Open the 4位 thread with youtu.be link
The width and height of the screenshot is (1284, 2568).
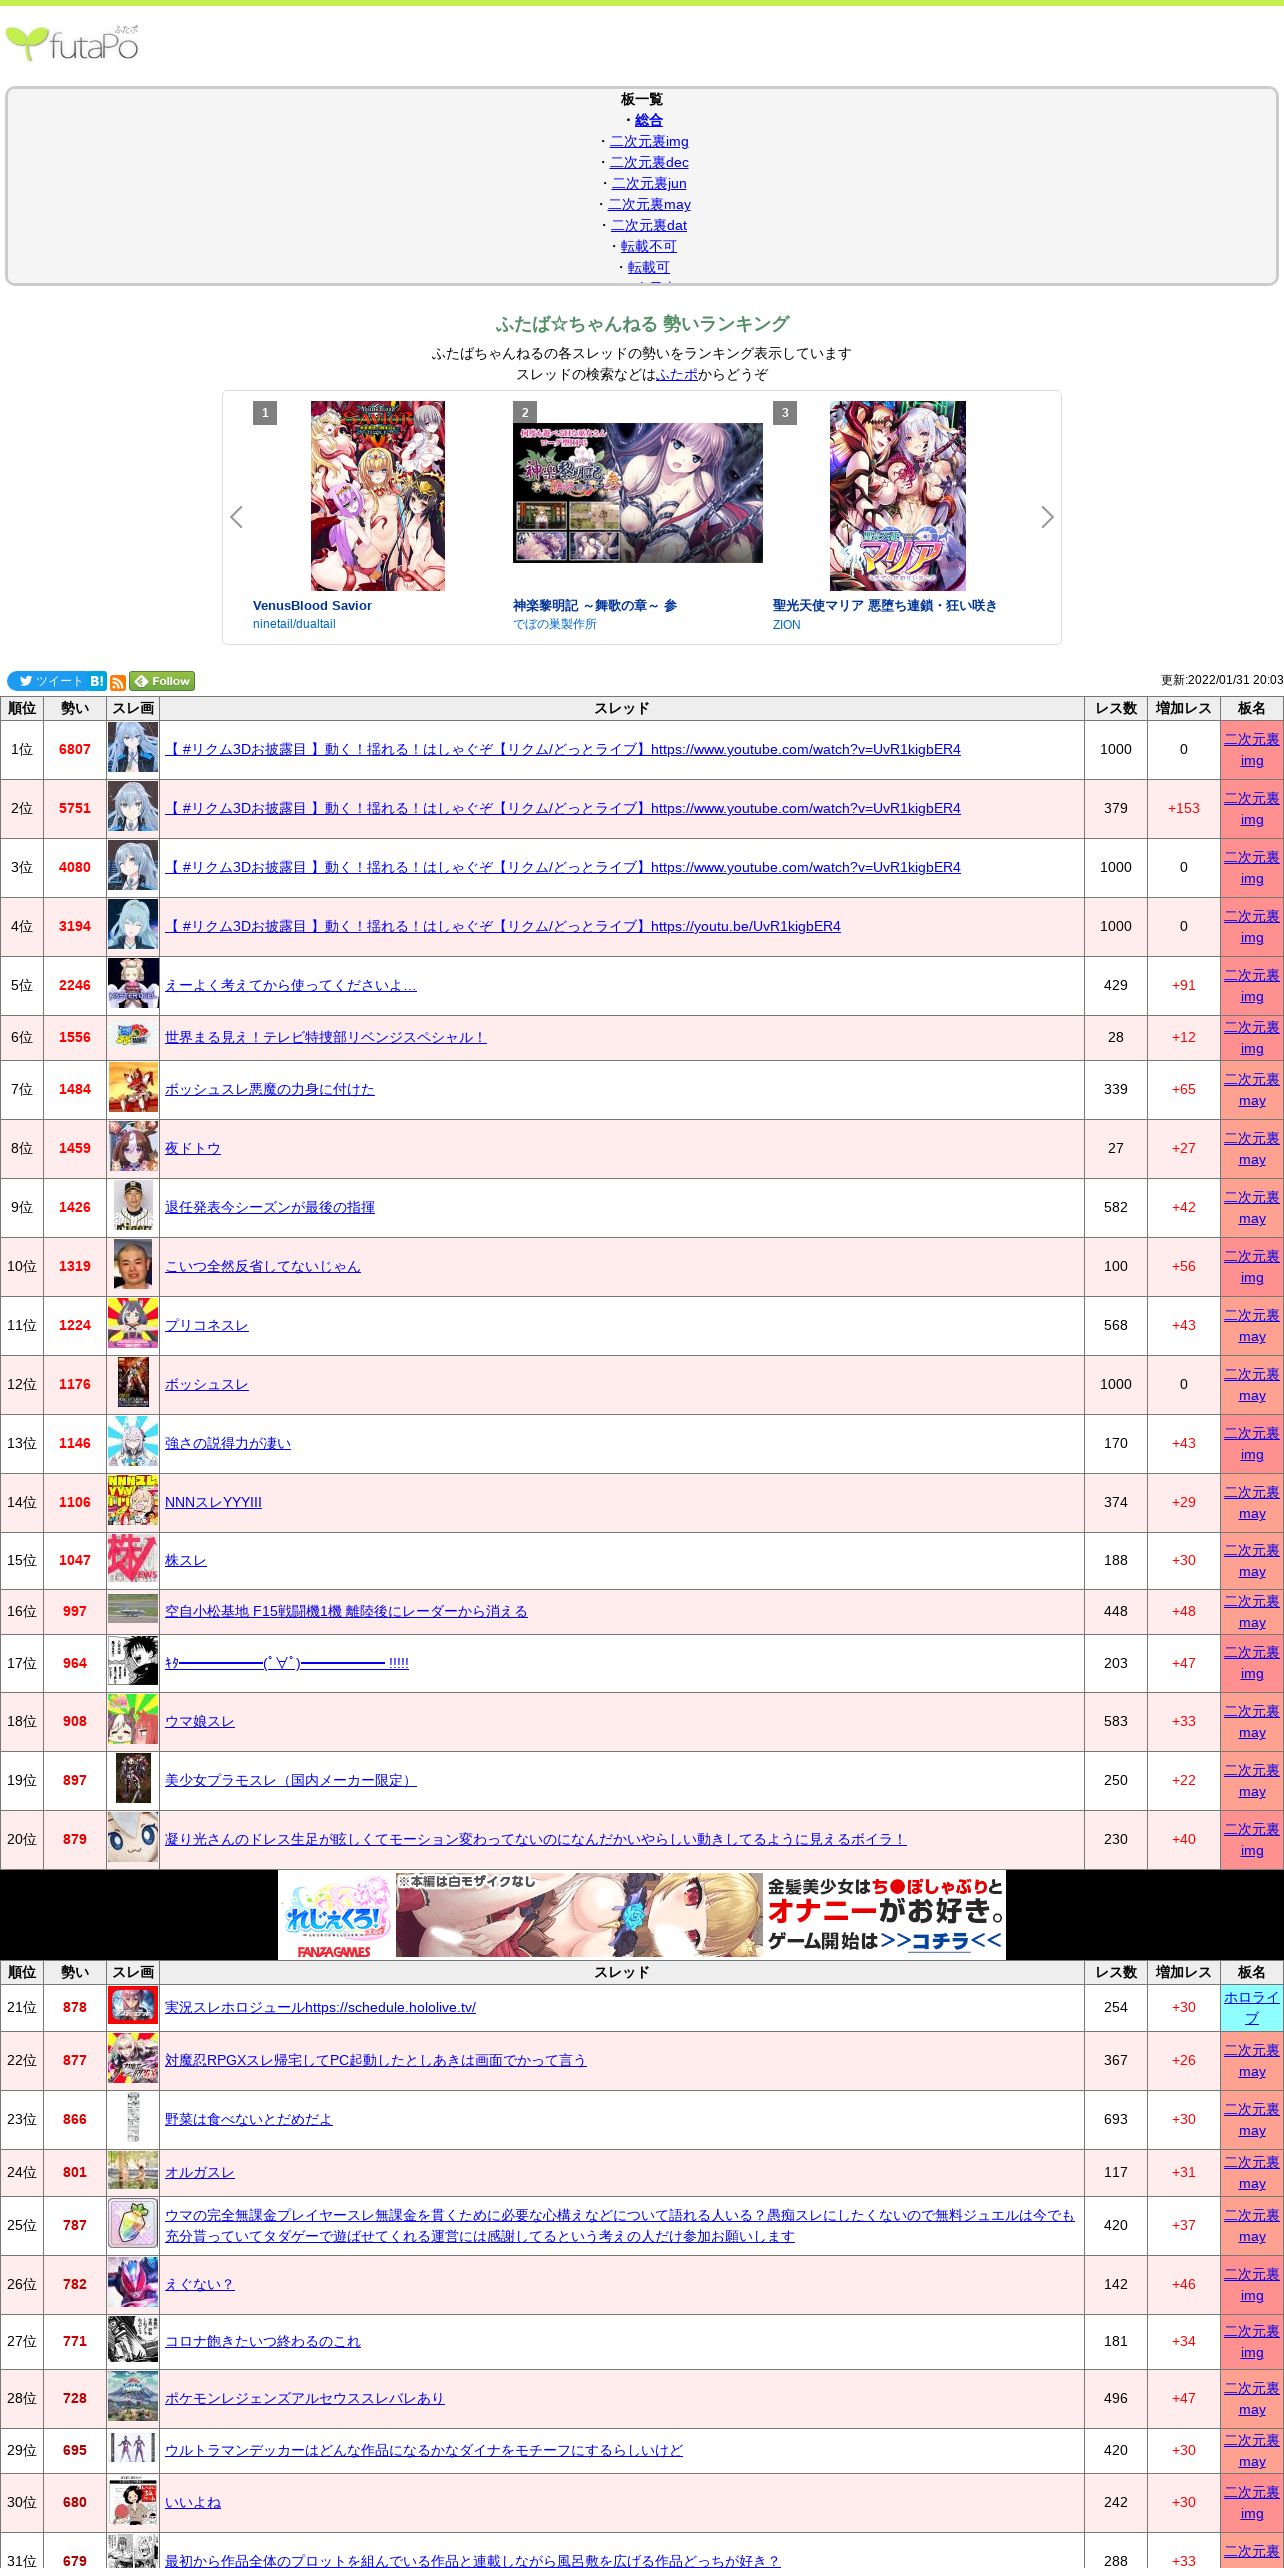click(503, 926)
